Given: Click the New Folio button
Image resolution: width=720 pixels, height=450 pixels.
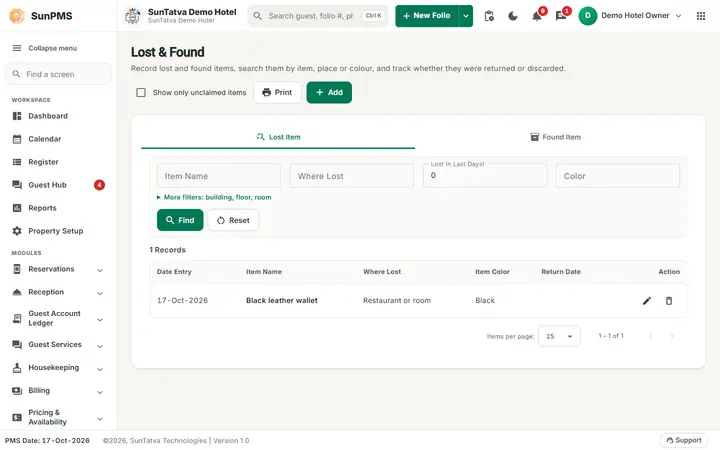Looking at the screenshot, I should (427, 16).
